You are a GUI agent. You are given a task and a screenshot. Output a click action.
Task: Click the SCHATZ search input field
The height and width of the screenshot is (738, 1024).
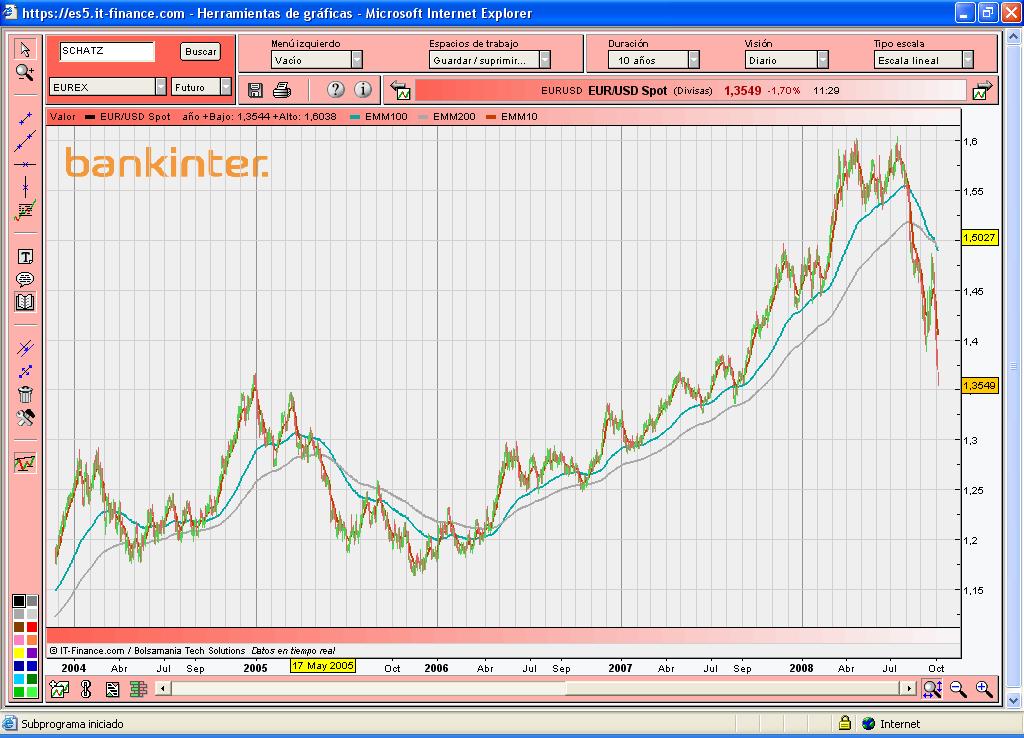click(x=107, y=51)
